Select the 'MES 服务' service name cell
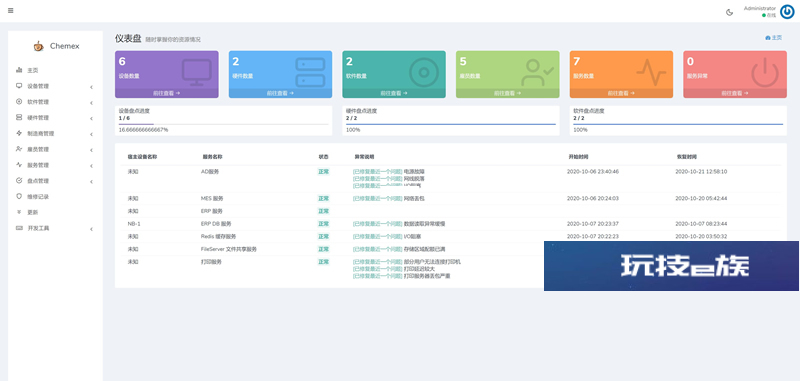Viewport: 800px width, 381px height. 212,198
